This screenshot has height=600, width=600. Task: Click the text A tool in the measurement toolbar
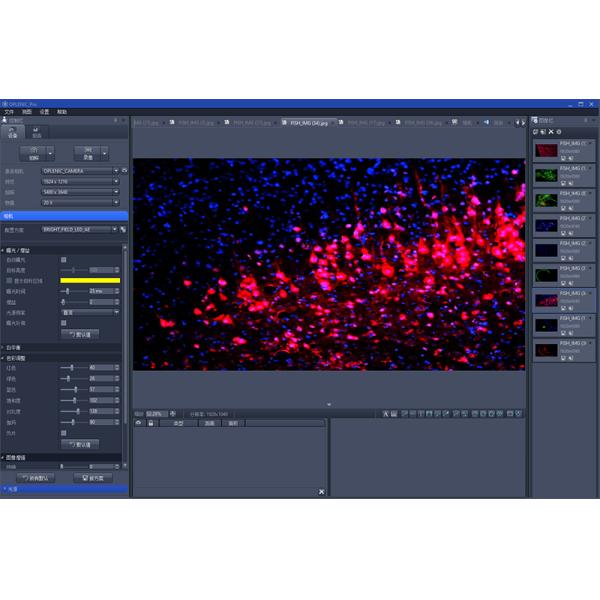click(385, 414)
